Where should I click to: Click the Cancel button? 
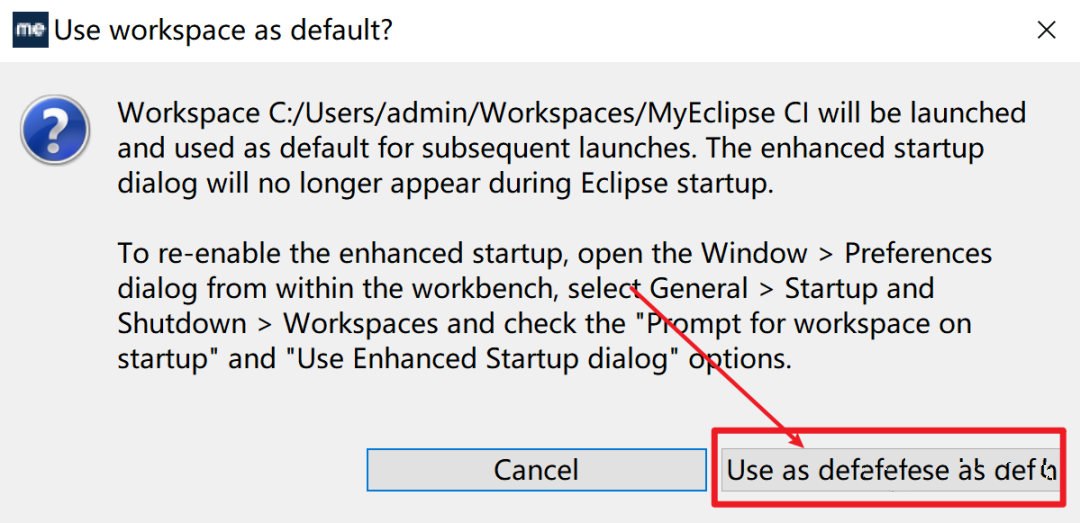tap(536, 470)
